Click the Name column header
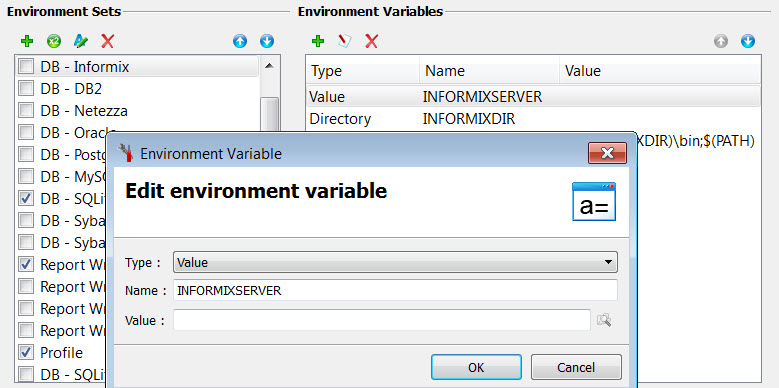 pyautogui.click(x=489, y=71)
